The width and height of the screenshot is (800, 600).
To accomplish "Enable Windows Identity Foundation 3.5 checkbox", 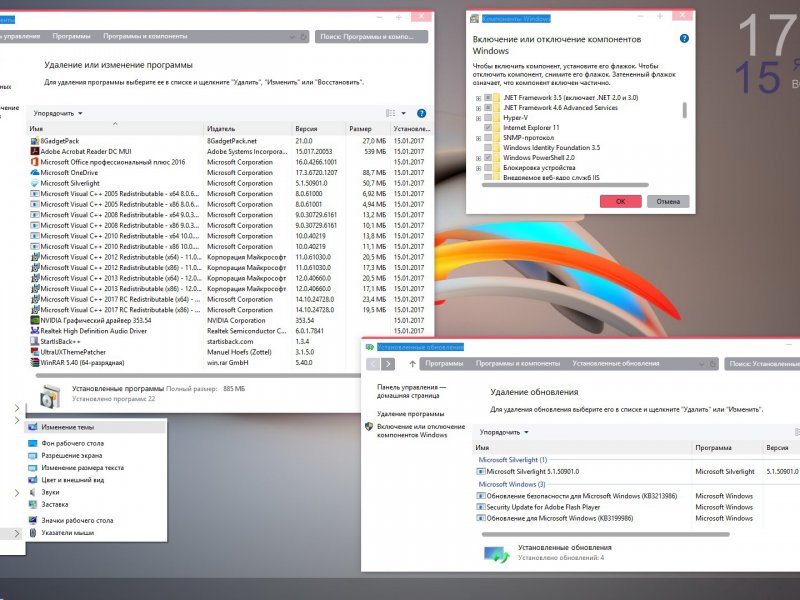I will 488,148.
